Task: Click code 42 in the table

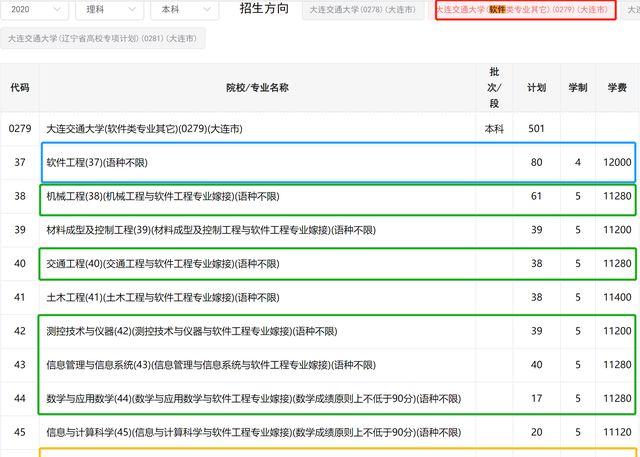Action: (x=20, y=331)
